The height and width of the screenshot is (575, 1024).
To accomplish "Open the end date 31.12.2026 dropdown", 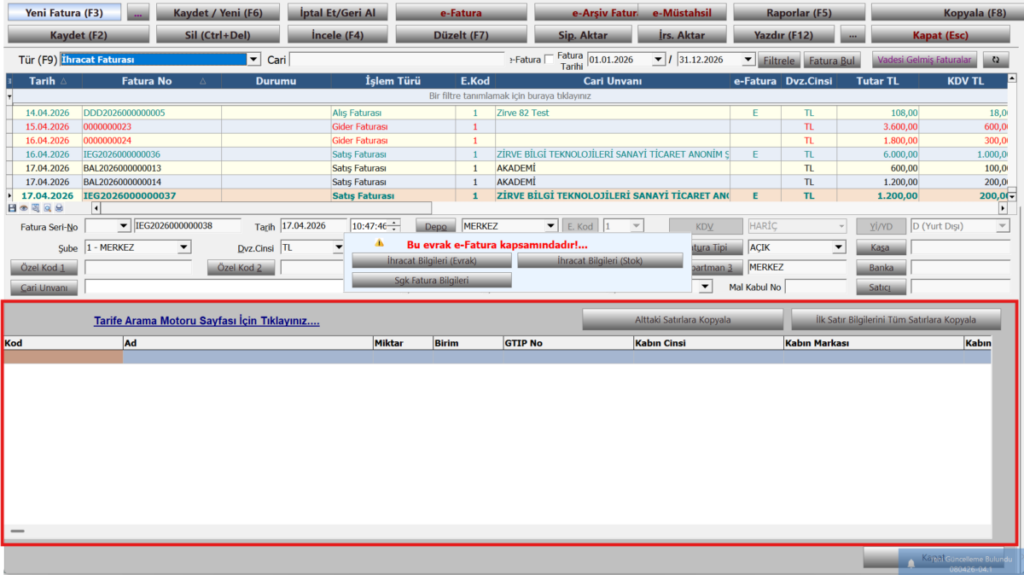I will coord(748,59).
